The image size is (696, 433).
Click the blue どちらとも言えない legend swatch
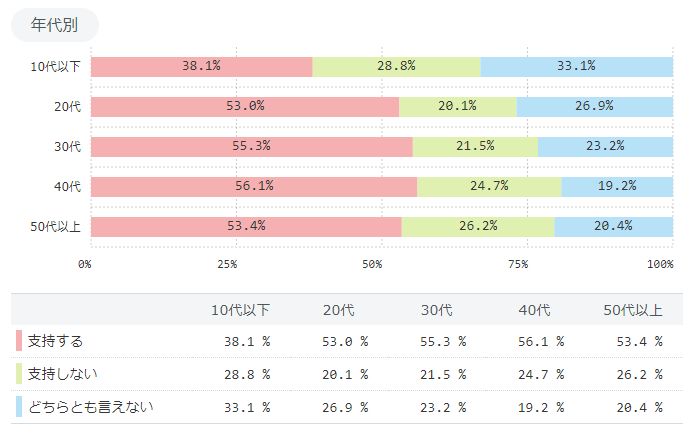click(19, 406)
